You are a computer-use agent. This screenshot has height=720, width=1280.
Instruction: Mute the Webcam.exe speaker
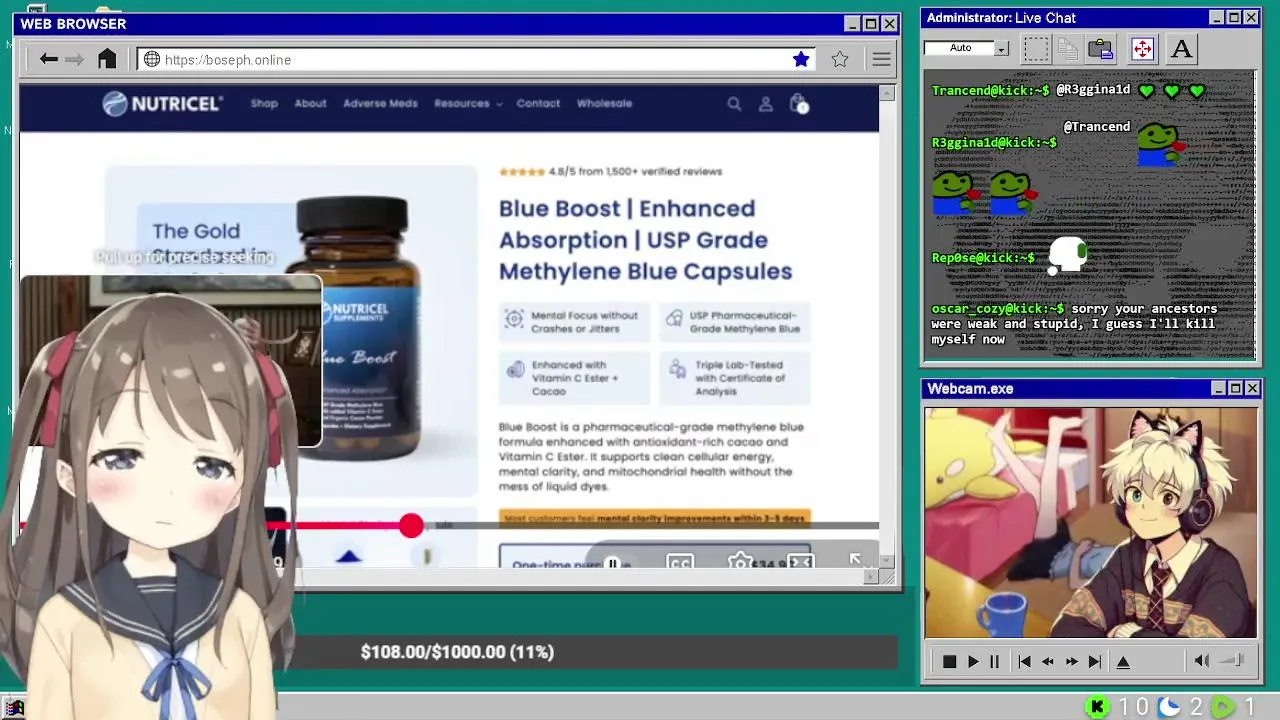(1201, 661)
